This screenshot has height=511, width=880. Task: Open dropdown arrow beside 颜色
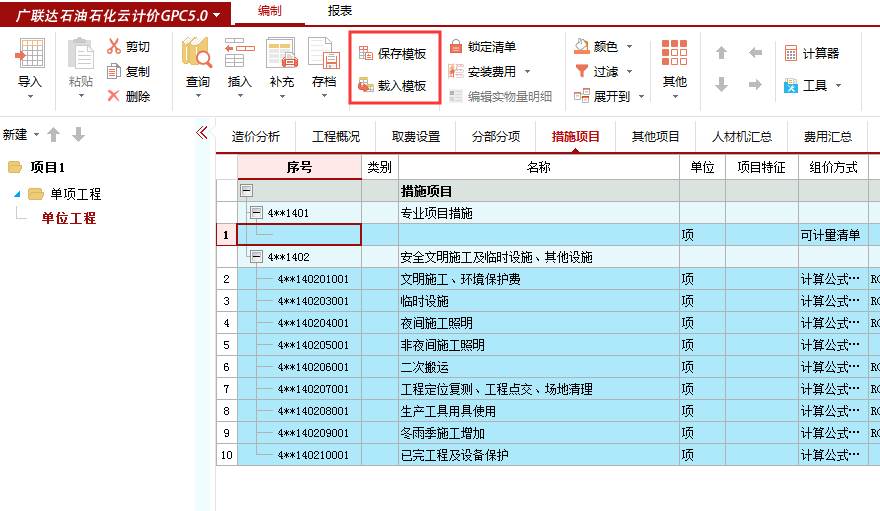pyautogui.click(x=629, y=47)
